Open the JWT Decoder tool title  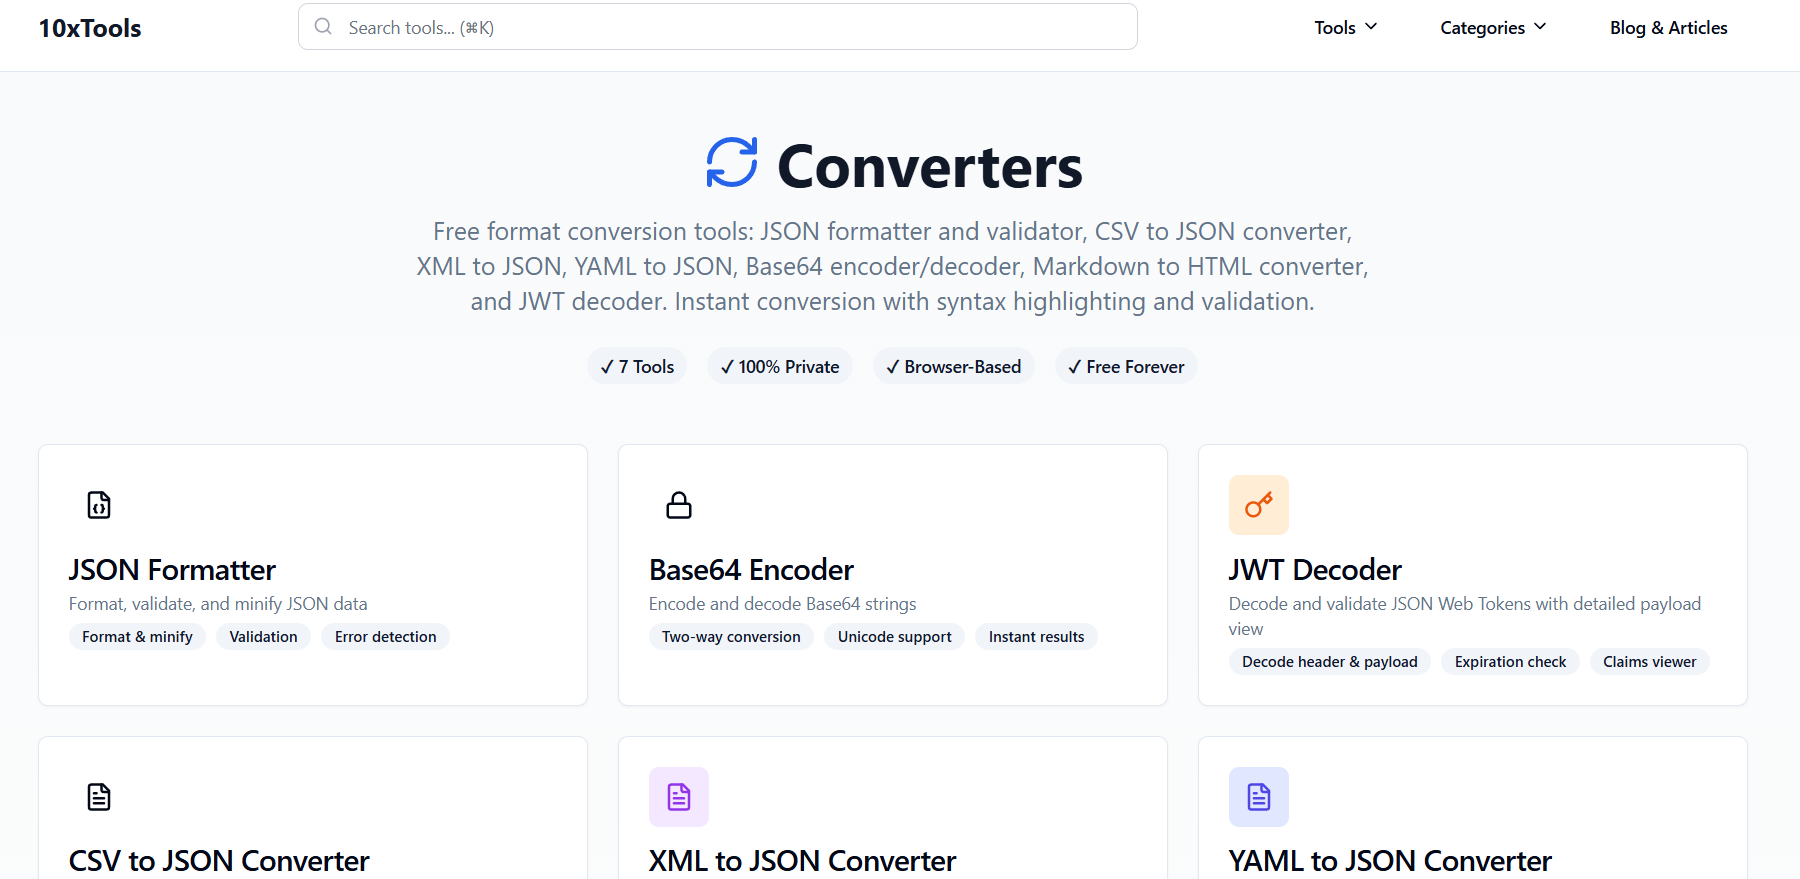pyautogui.click(x=1315, y=570)
